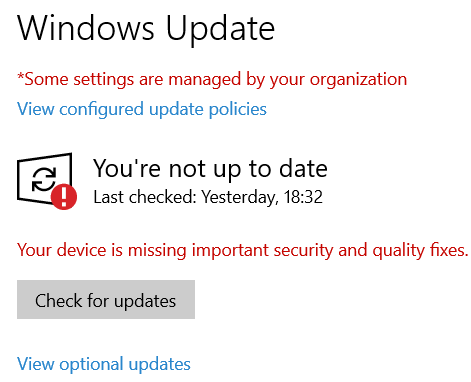
Task: Open View configured update policies link
Action: click(x=142, y=109)
